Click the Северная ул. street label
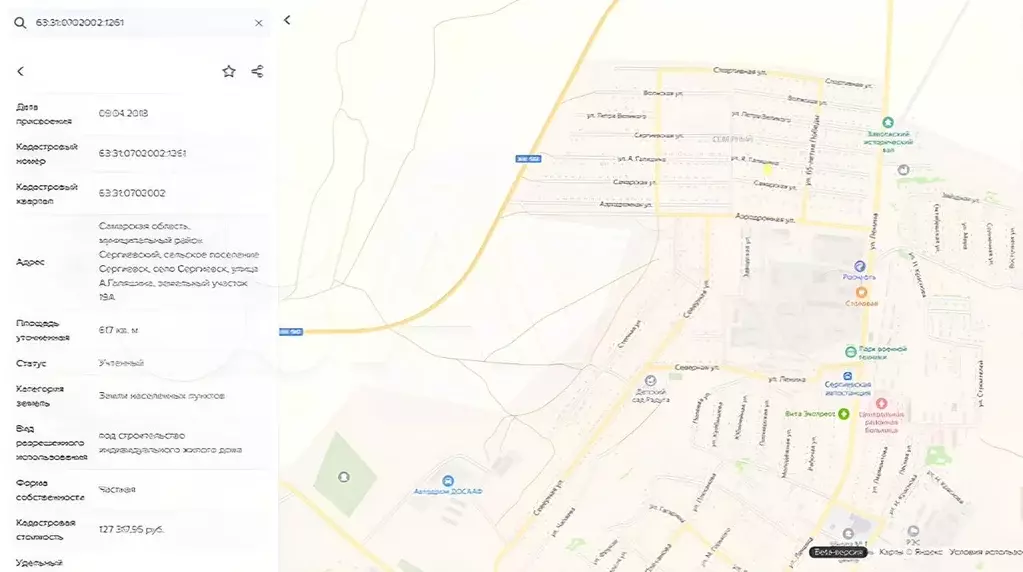 (697, 368)
